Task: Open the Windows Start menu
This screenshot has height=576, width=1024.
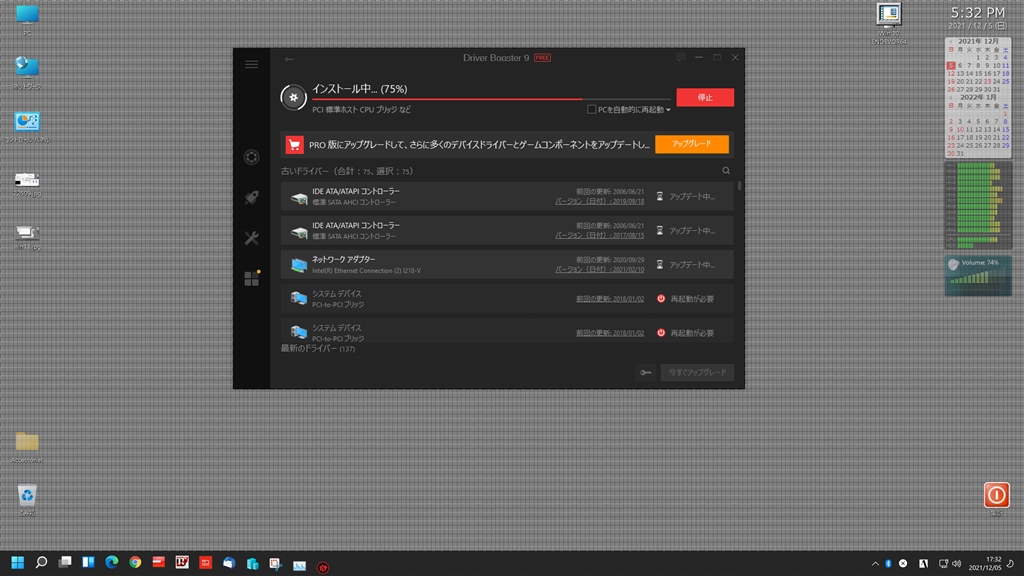Action: click(18, 562)
